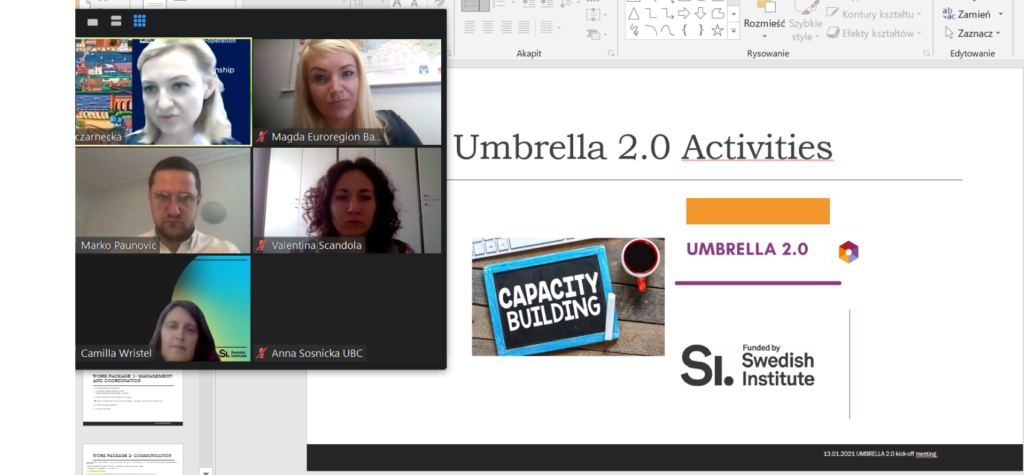
Task: Pick the five-point star shape
Action: coord(718,30)
